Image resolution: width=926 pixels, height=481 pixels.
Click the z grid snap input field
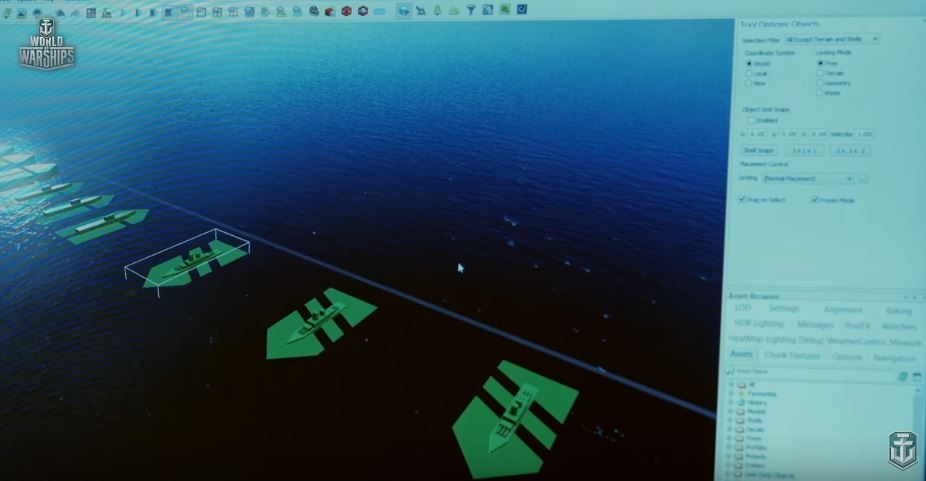[x=819, y=134]
